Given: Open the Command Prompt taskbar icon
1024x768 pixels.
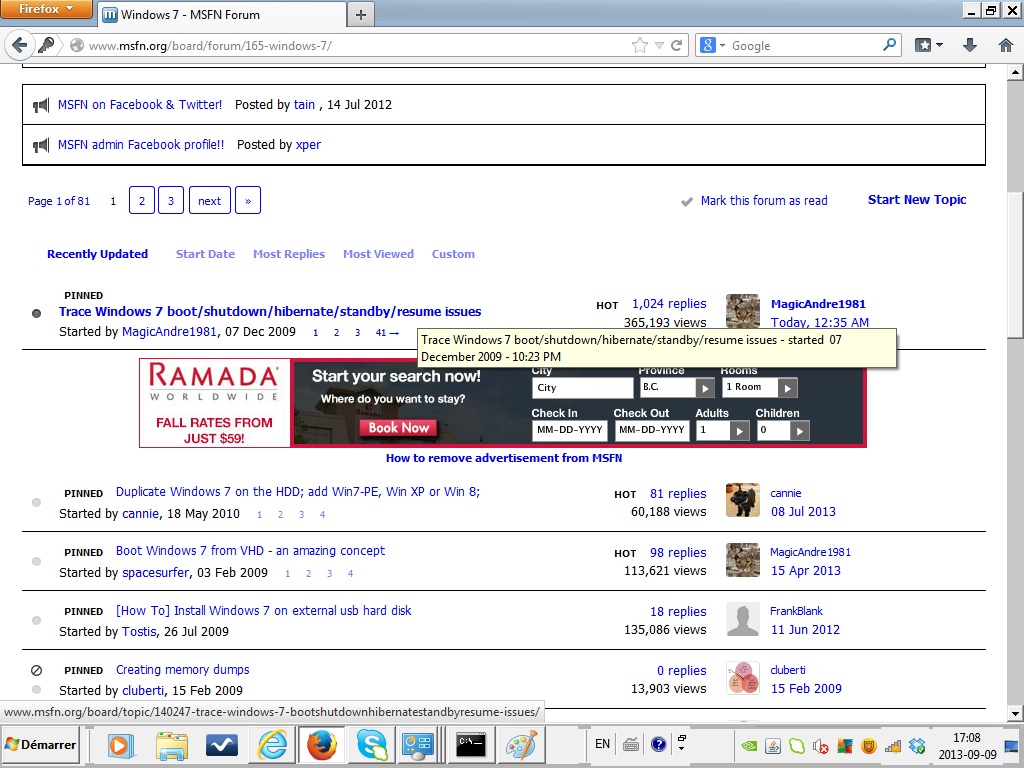Looking at the screenshot, I should [470, 745].
